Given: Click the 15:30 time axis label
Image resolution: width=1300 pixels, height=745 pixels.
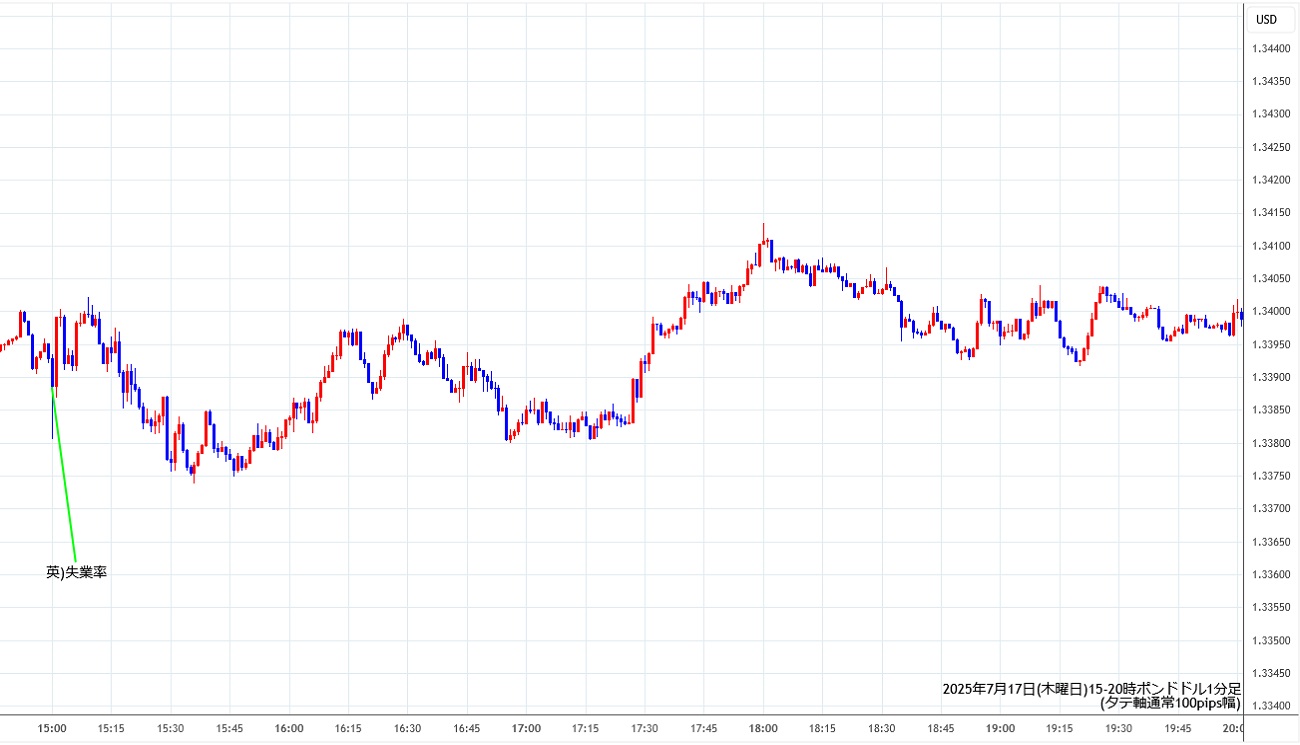Looking at the screenshot, I should point(170,729).
